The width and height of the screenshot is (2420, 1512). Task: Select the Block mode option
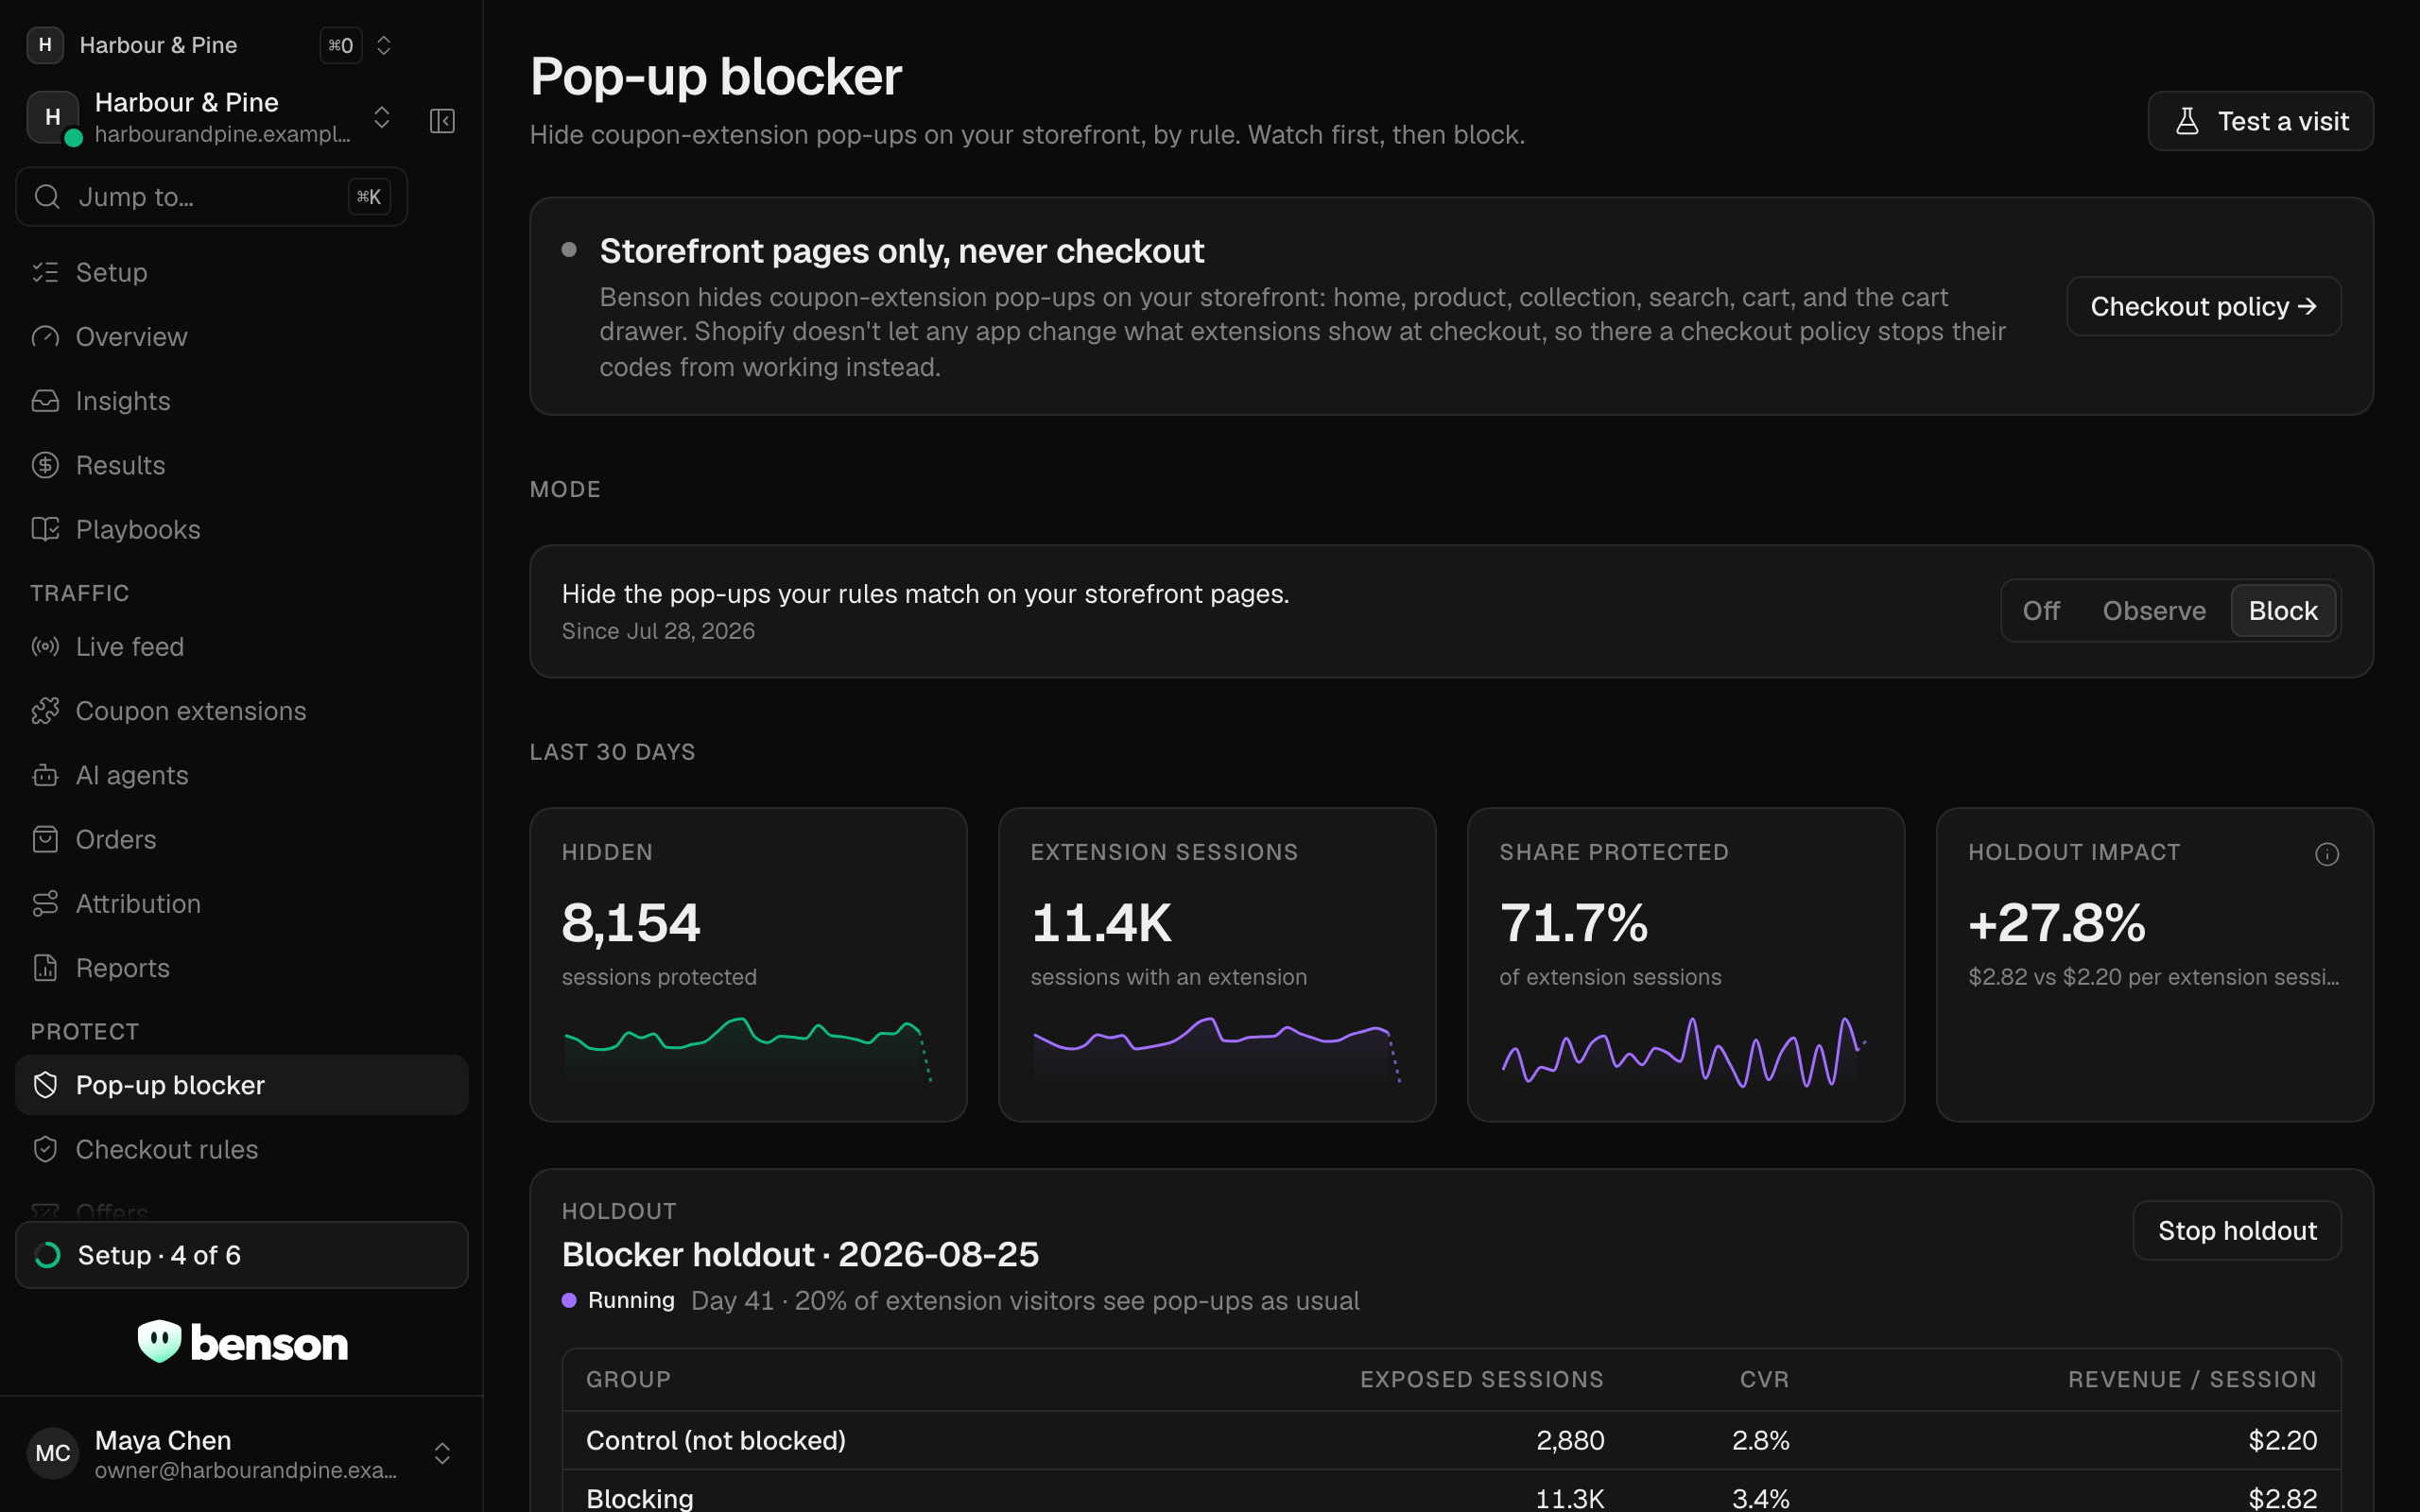pos(2283,611)
